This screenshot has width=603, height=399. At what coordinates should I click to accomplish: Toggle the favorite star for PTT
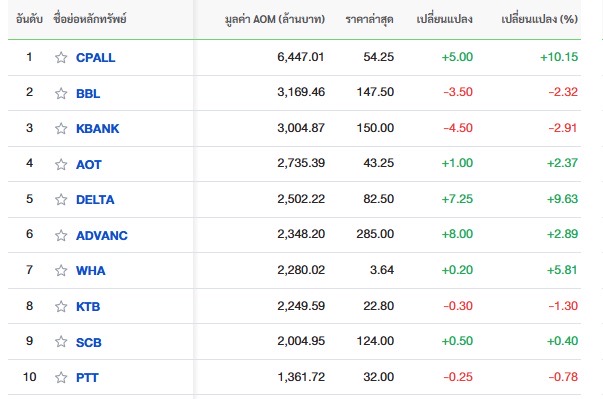(61, 377)
